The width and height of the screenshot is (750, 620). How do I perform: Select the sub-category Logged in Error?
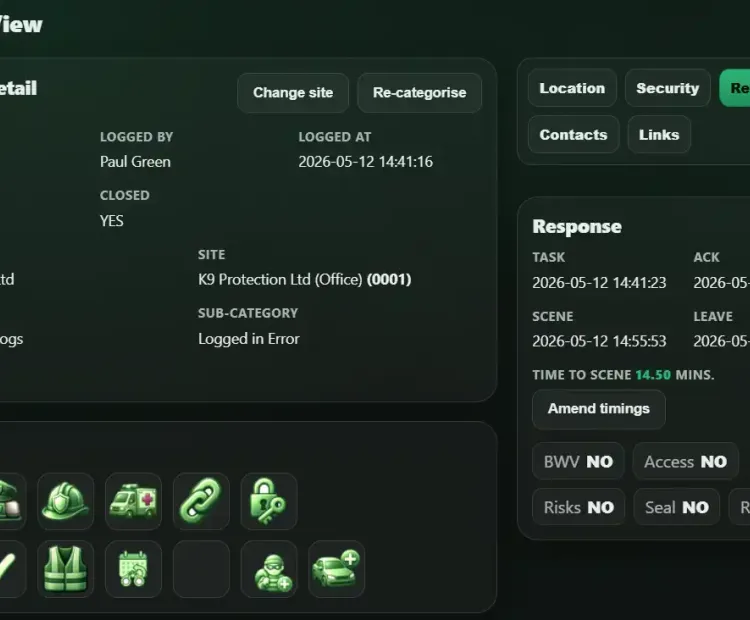(249, 339)
